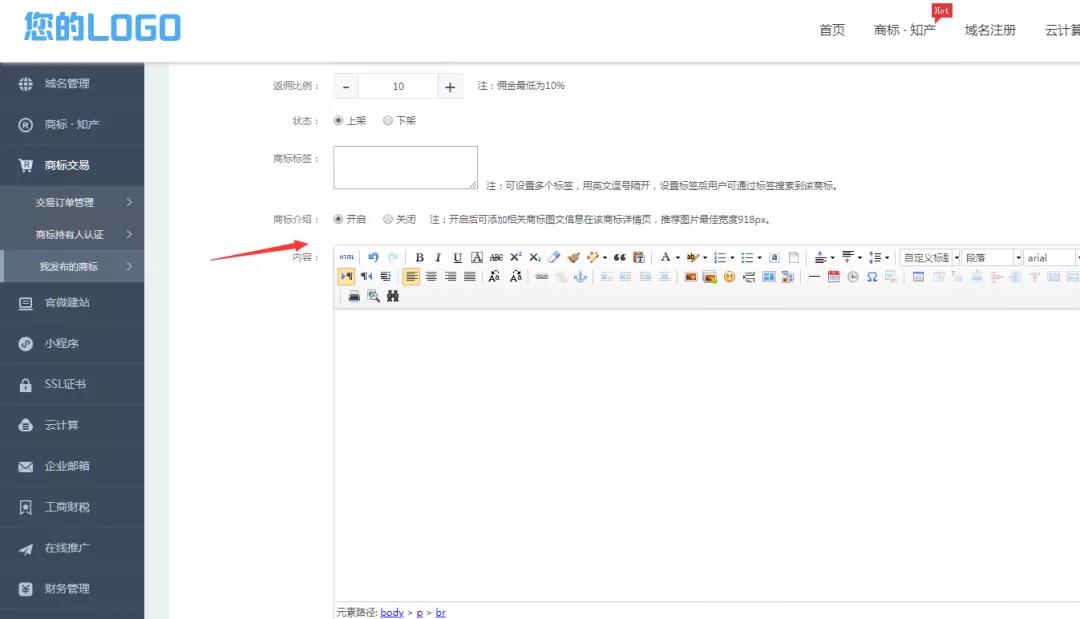Go to 首页 in top navigation
This screenshot has height=619, width=1080.
(x=832, y=30)
